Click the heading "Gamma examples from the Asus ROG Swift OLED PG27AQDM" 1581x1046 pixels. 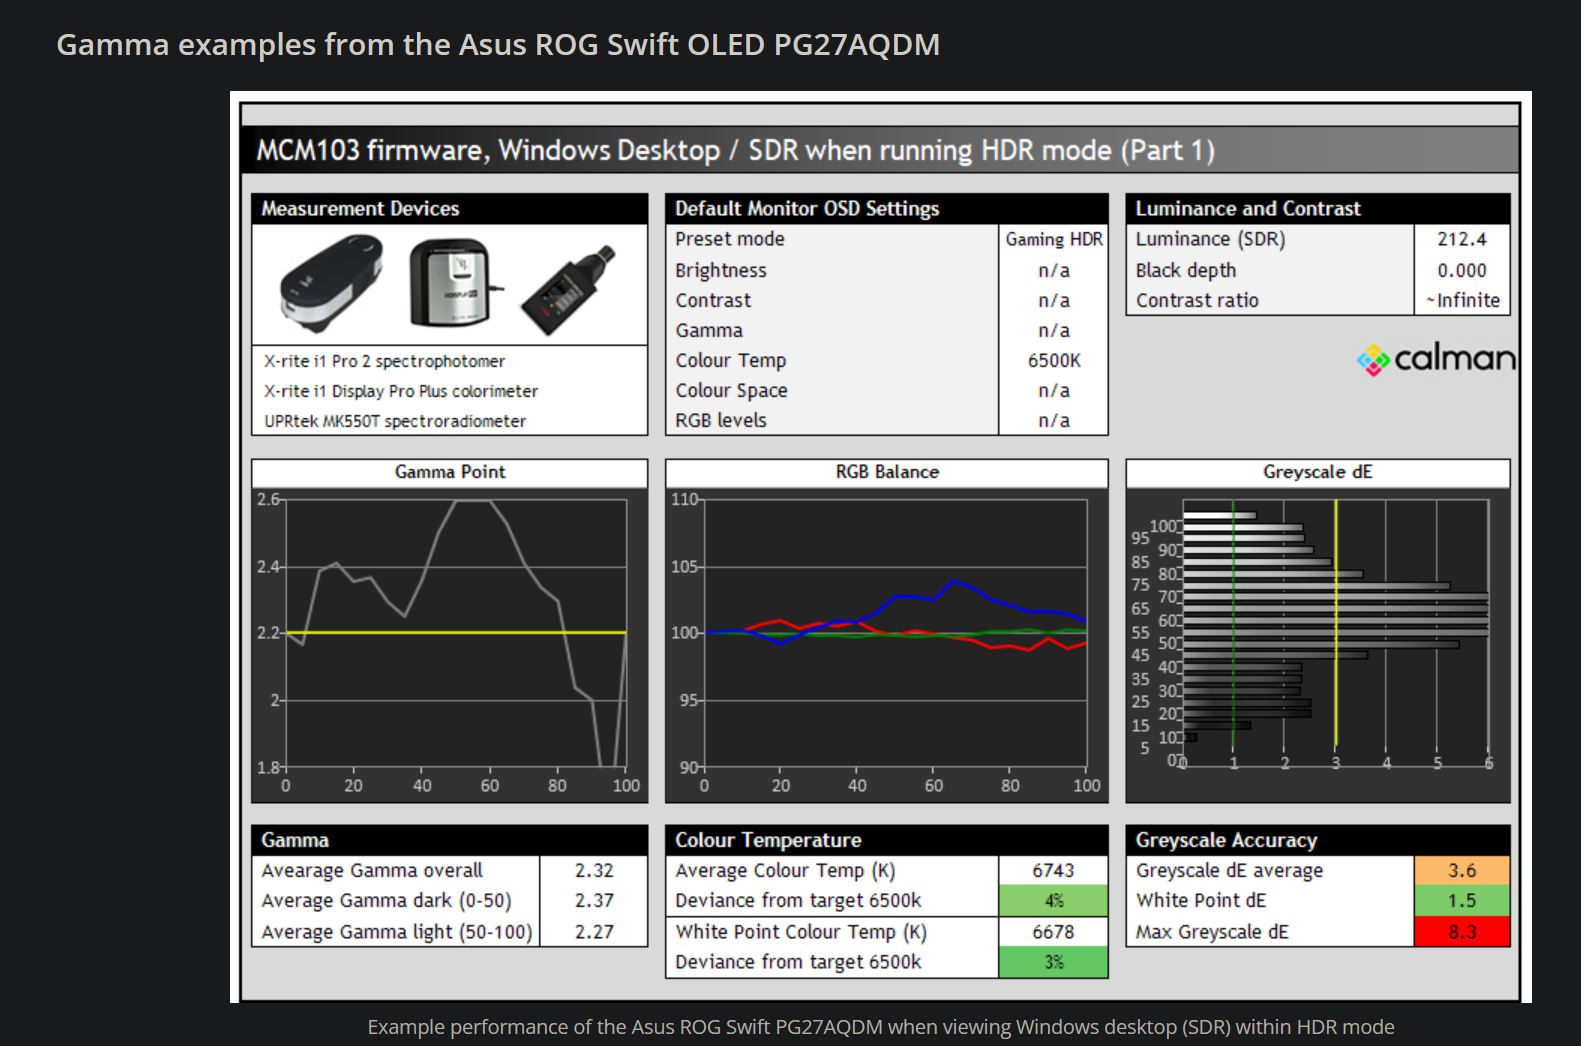click(x=498, y=45)
